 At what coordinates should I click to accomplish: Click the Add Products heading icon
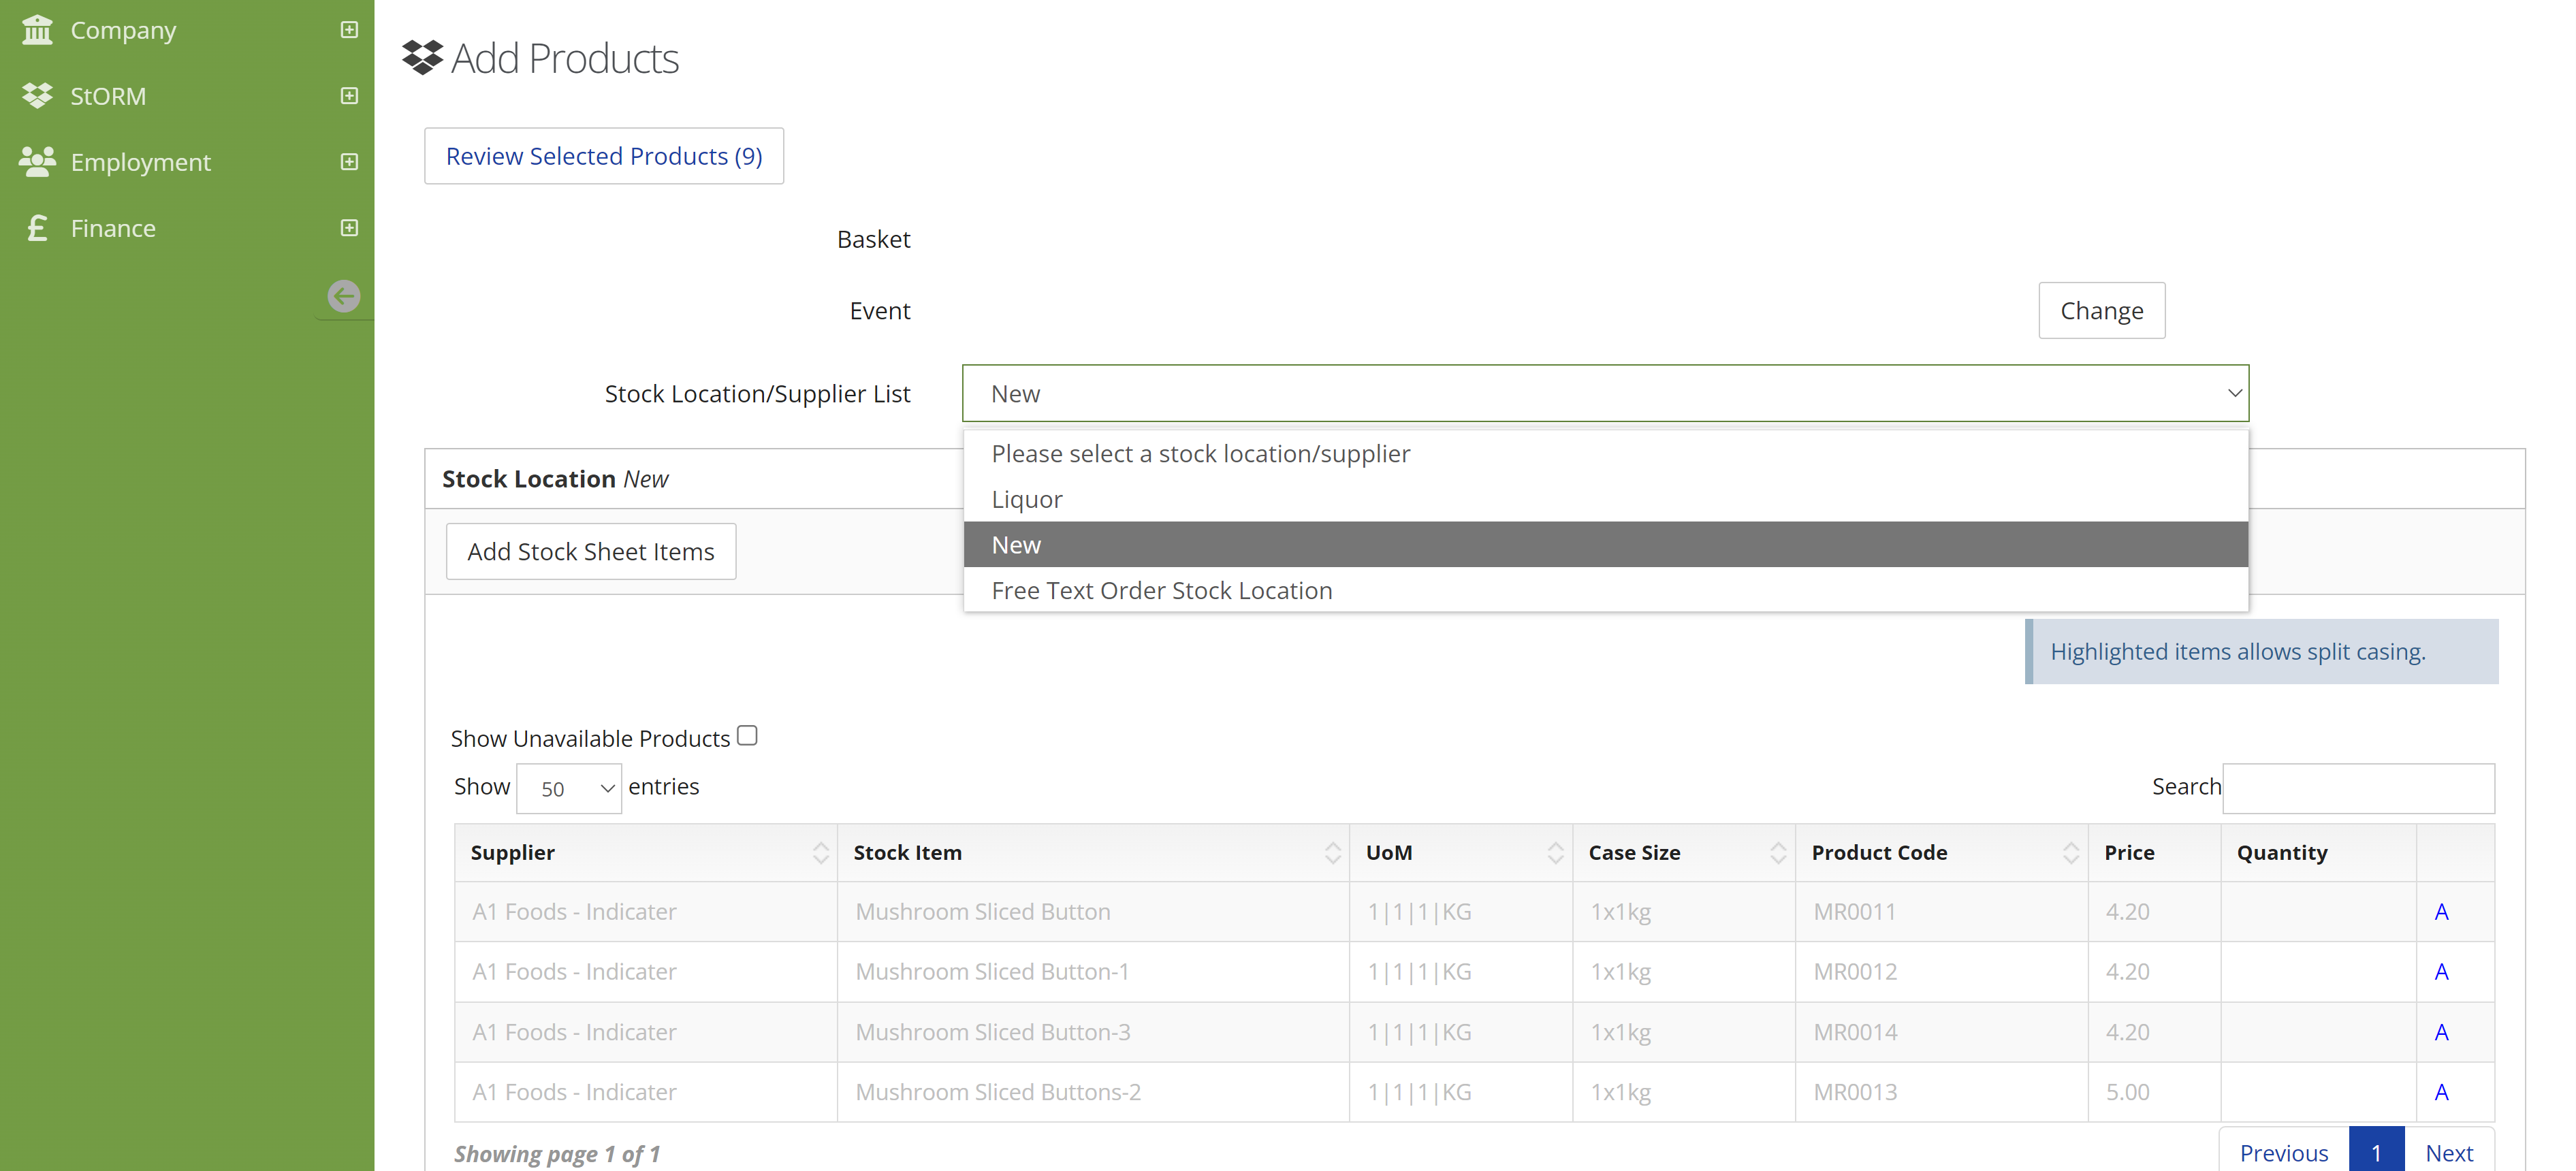422,57
